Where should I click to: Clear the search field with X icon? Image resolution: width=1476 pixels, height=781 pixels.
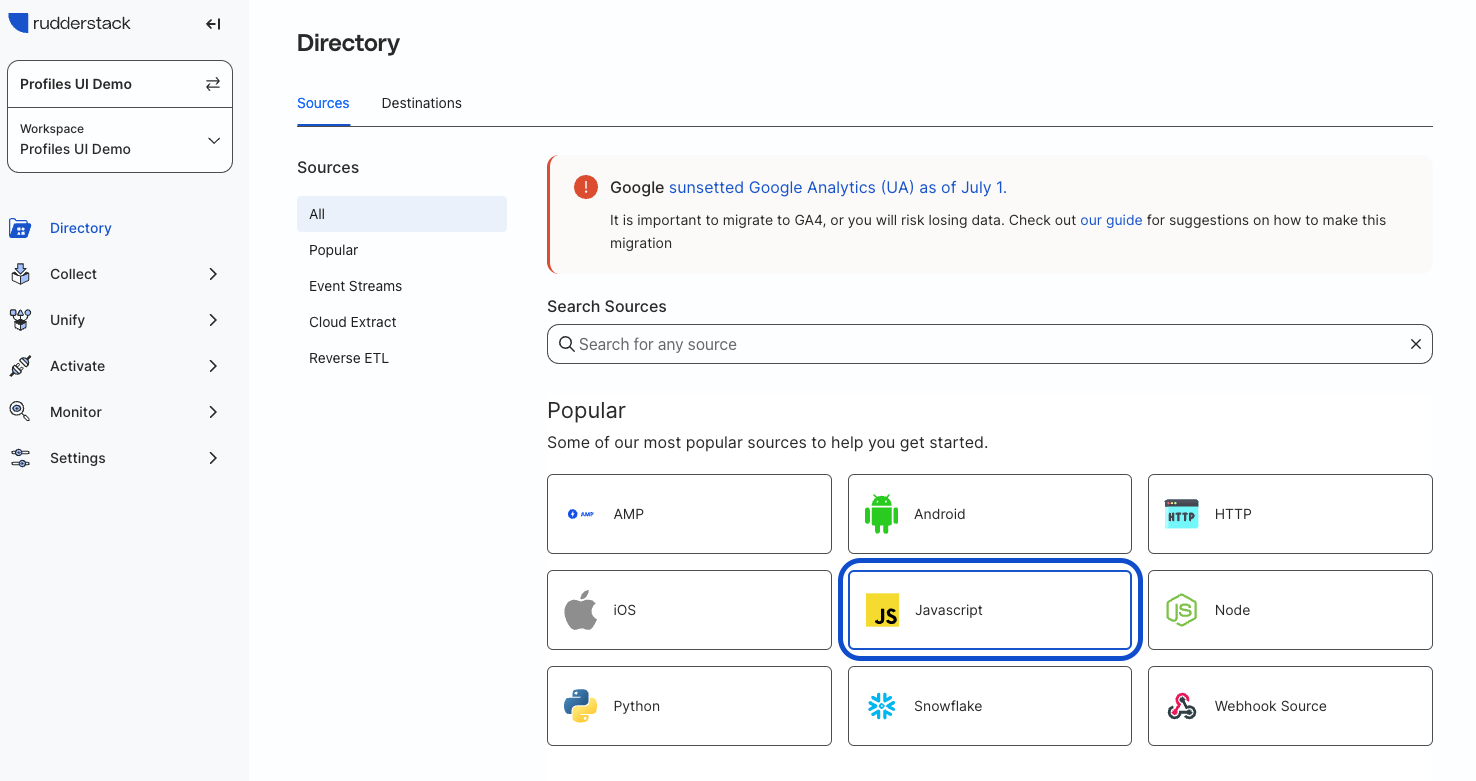point(1416,344)
